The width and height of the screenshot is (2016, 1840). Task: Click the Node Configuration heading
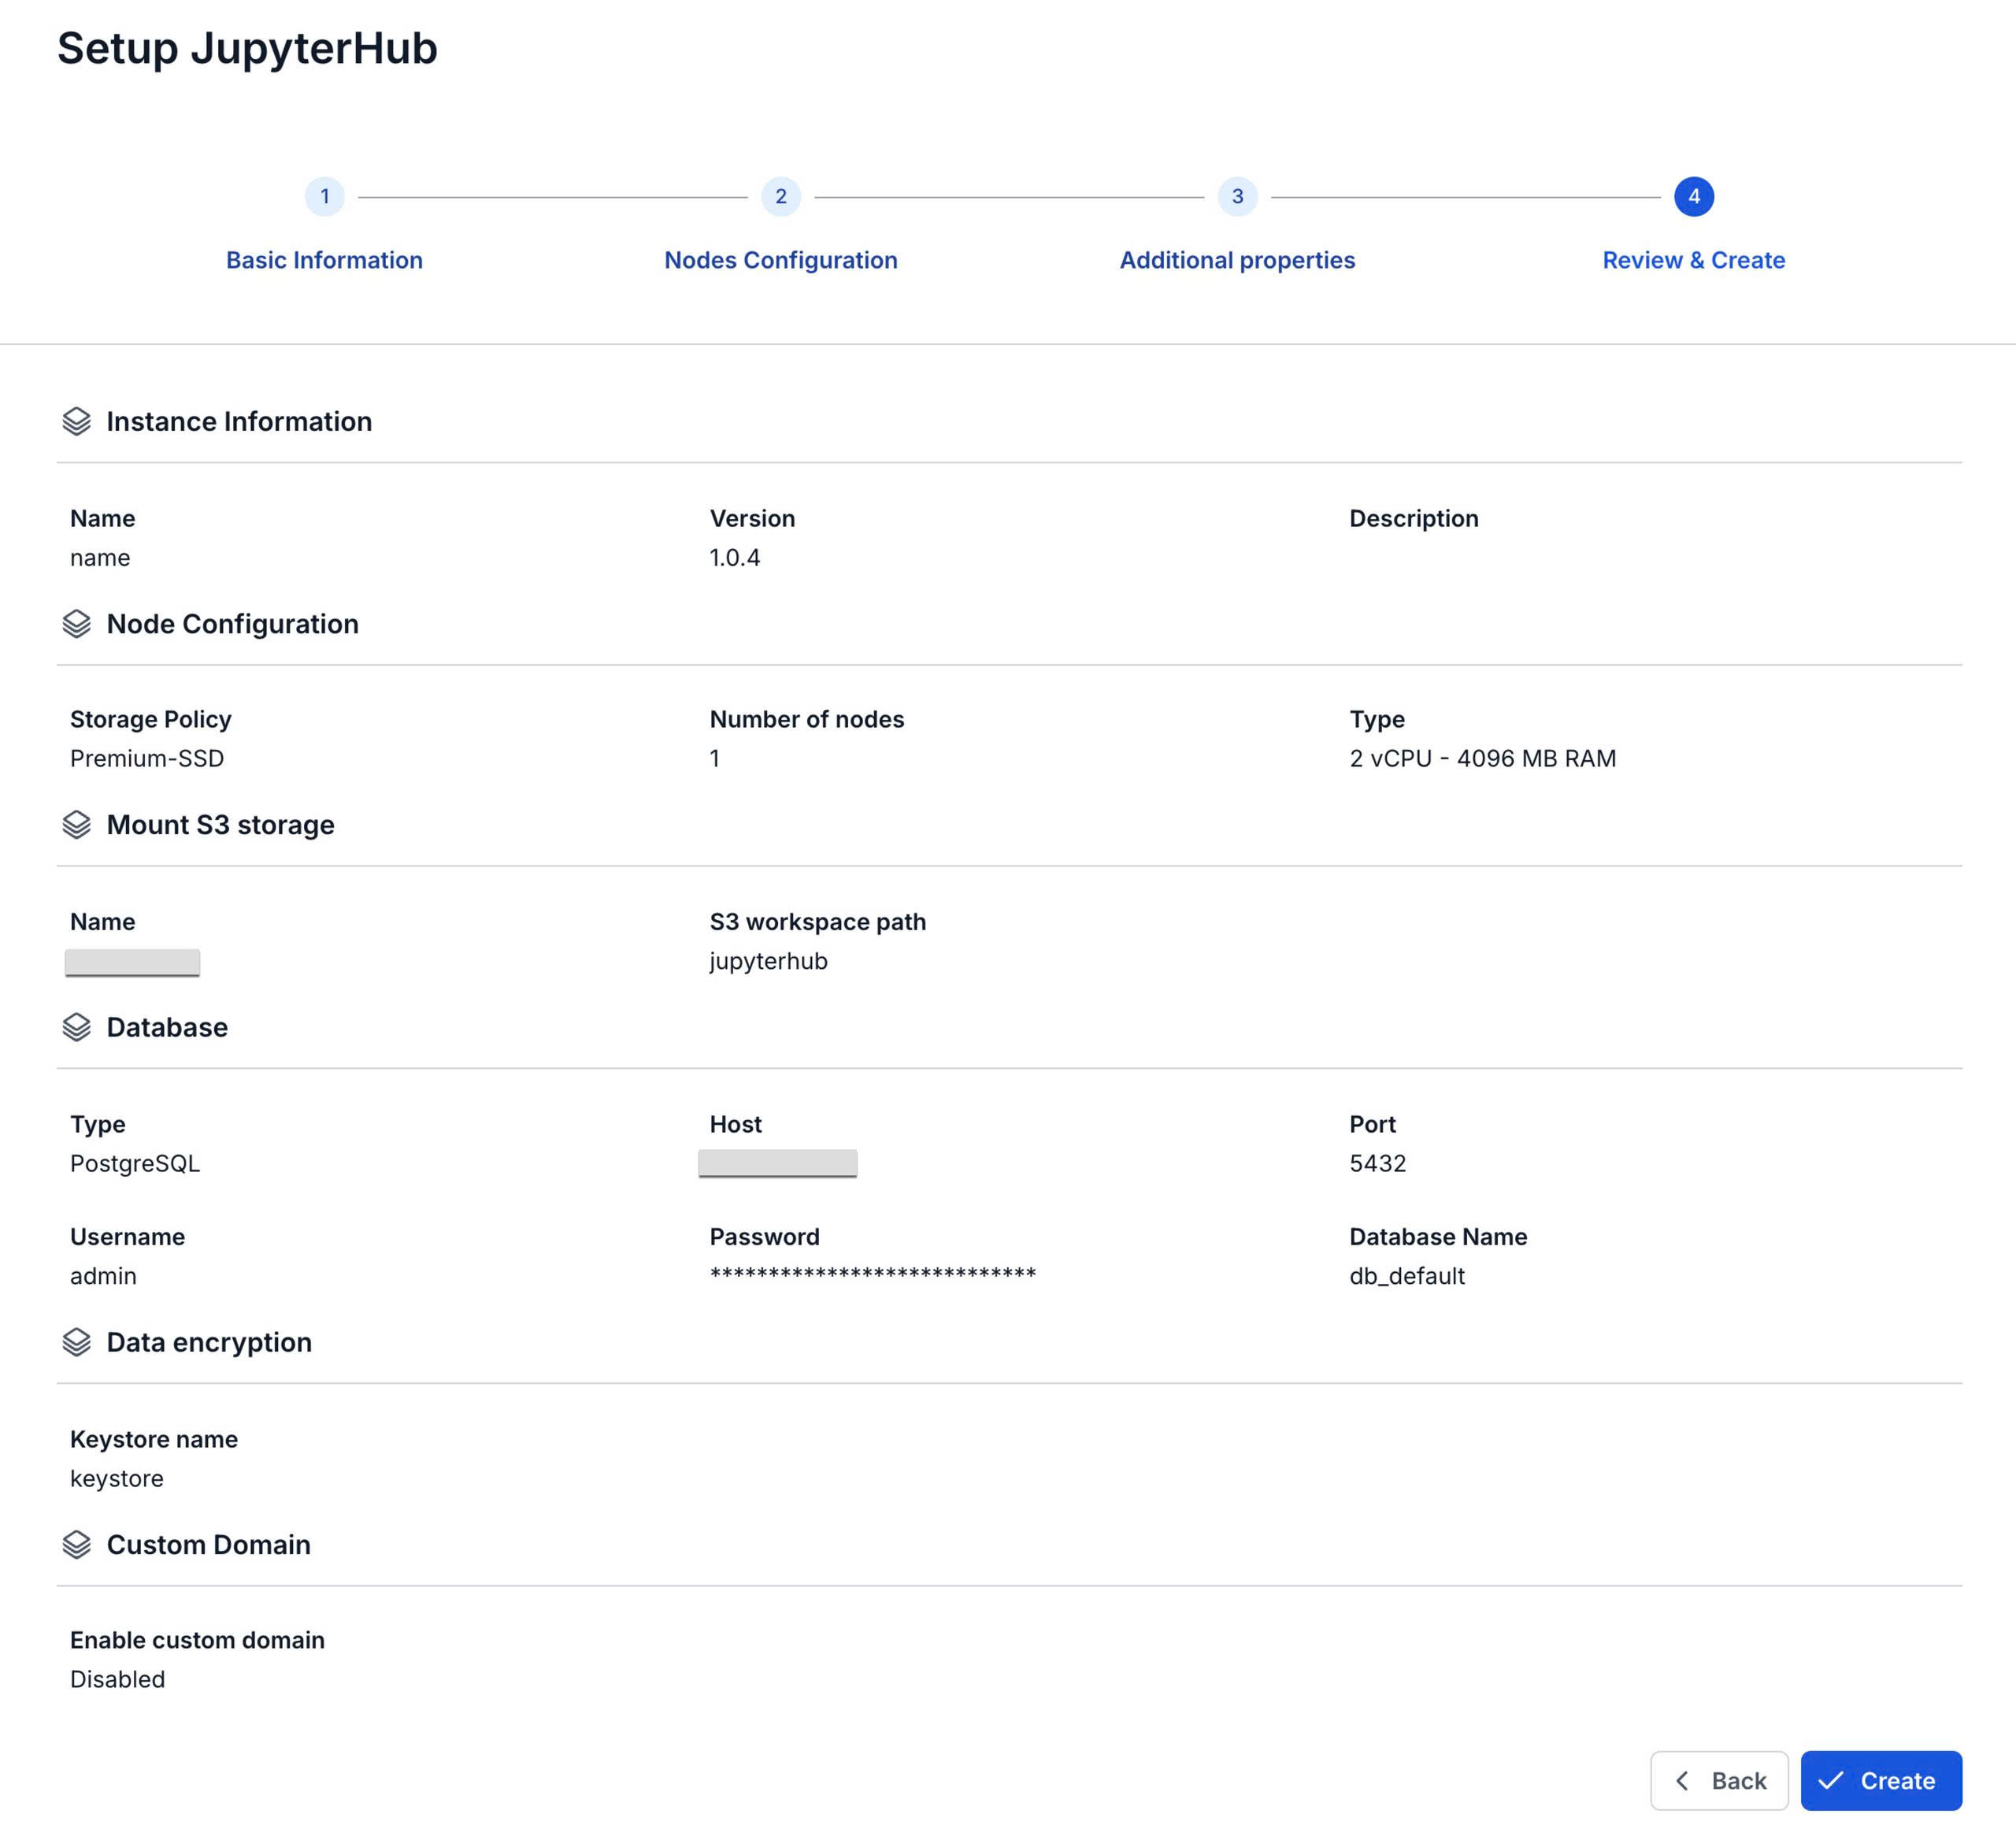[233, 624]
